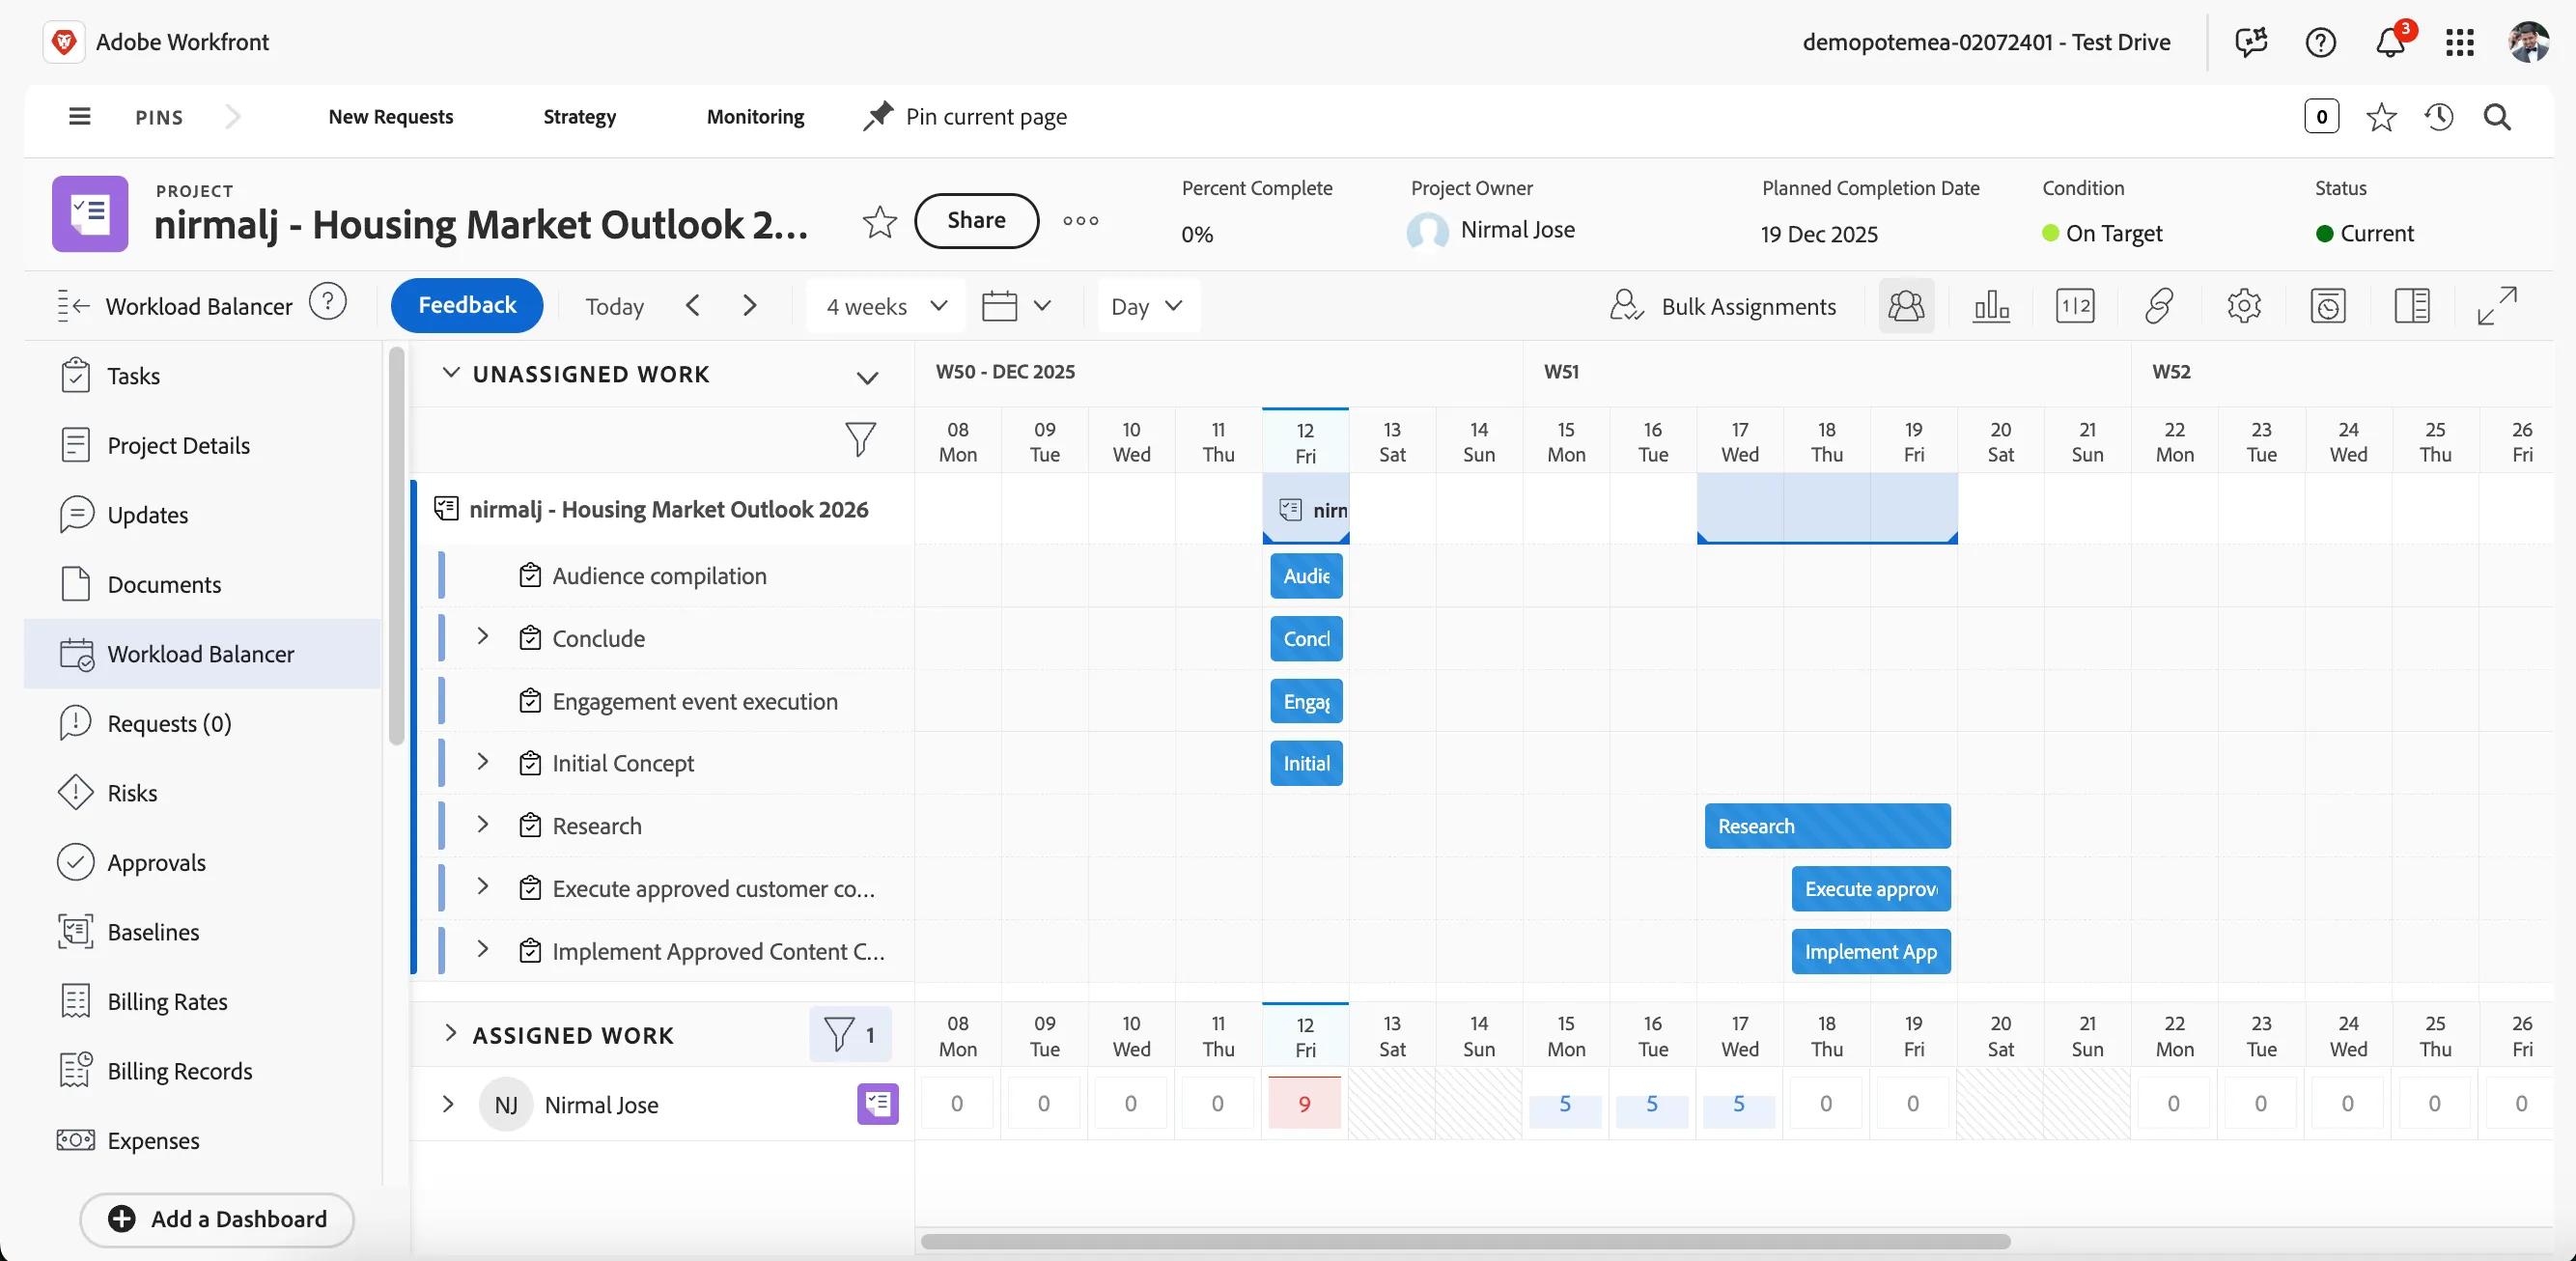
Task: Expand the PINS arrow
Action: click(x=233, y=116)
